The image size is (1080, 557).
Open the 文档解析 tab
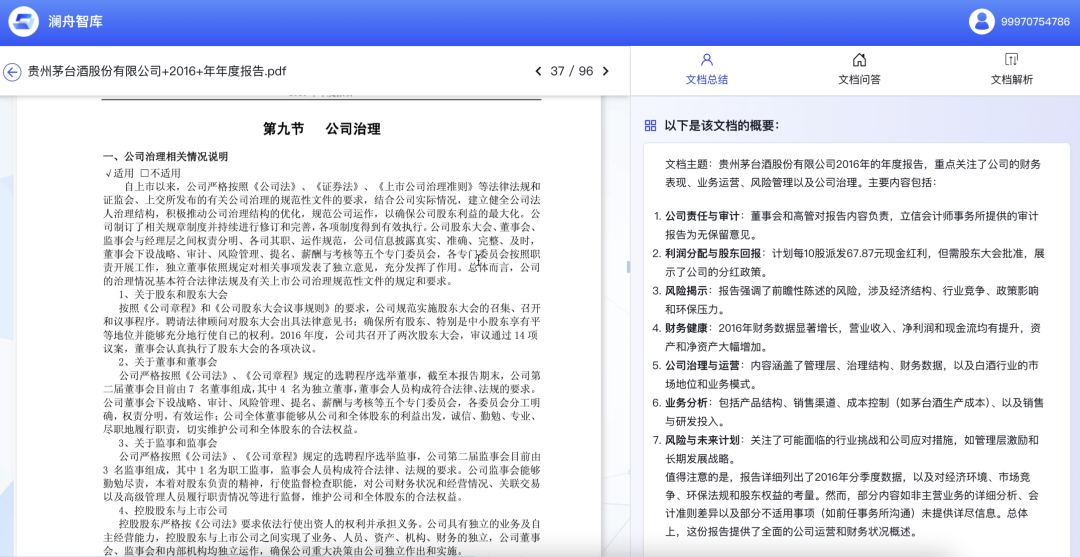click(x=1011, y=70)
